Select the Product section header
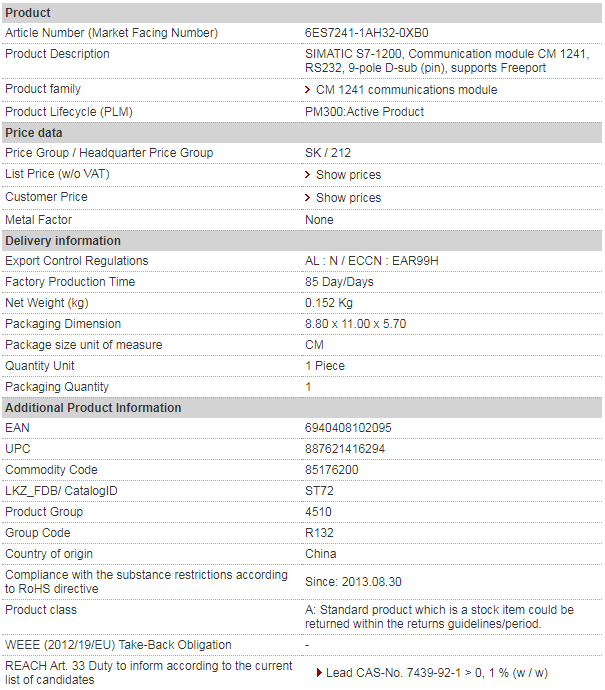 point(302,13)
